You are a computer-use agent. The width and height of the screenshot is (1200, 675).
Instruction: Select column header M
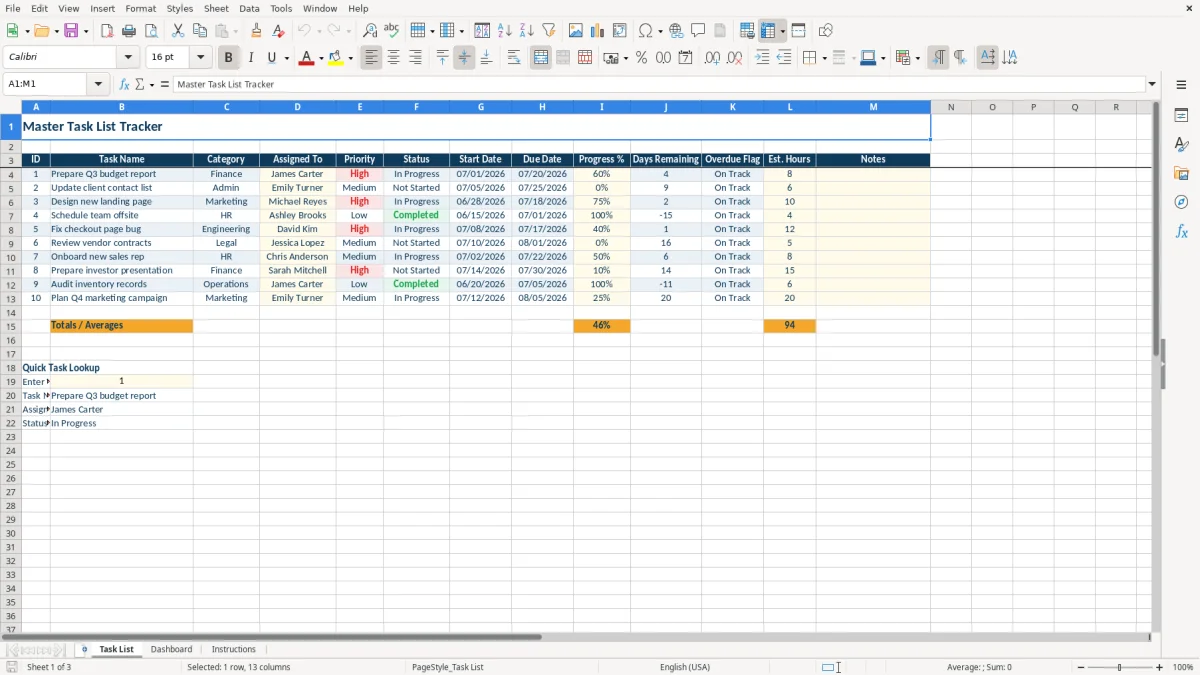(873, 106)
